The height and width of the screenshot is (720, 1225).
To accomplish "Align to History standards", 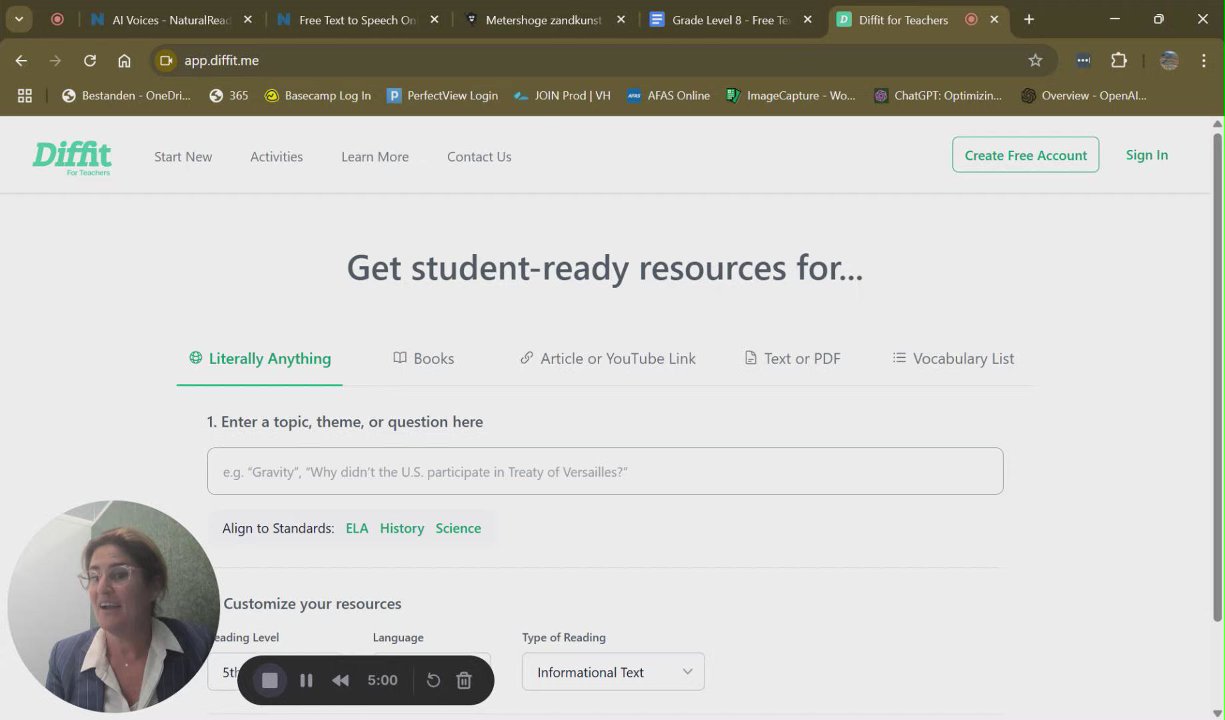I will coord(402,528).
